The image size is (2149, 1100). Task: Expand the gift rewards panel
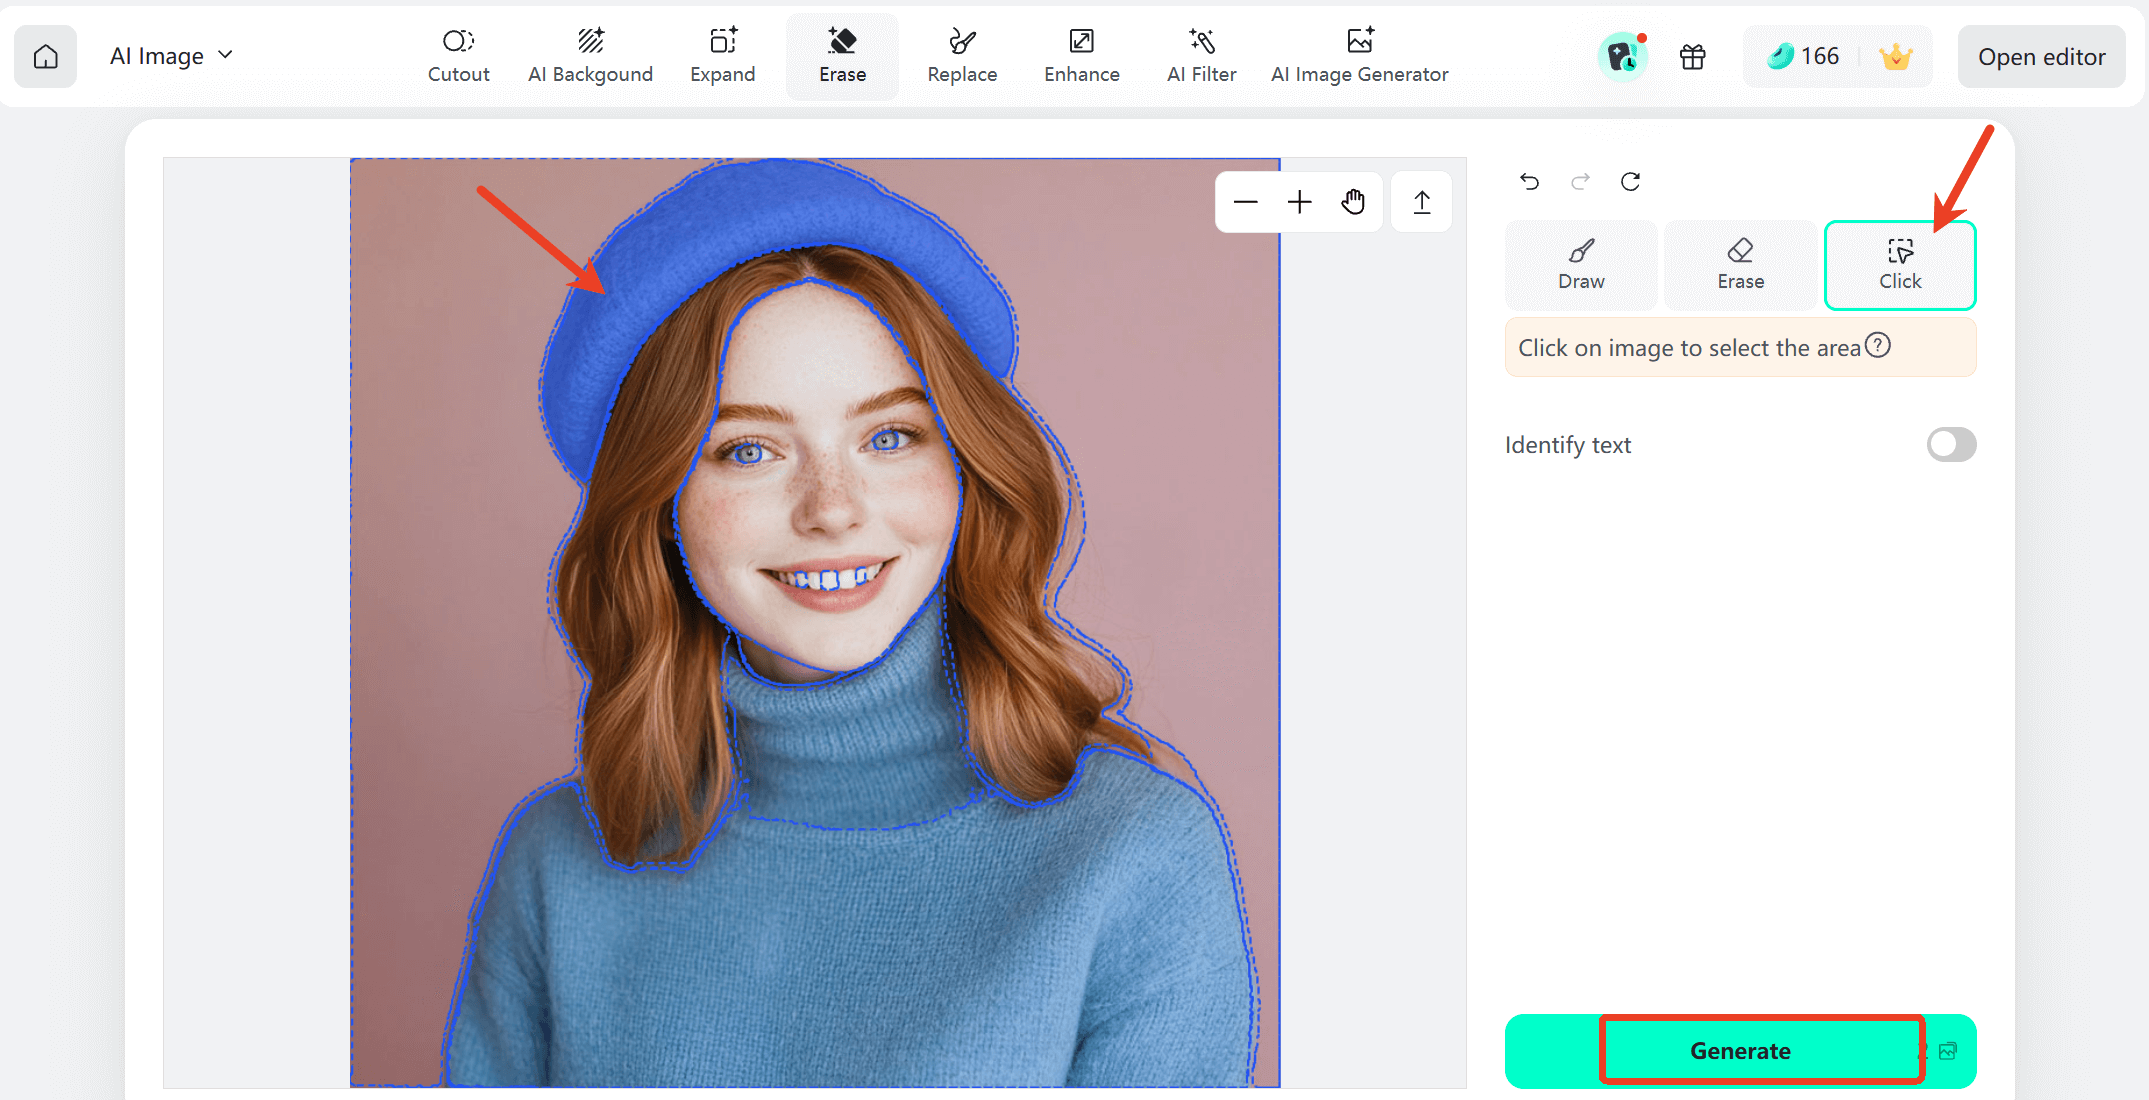tap(1693, 56)
